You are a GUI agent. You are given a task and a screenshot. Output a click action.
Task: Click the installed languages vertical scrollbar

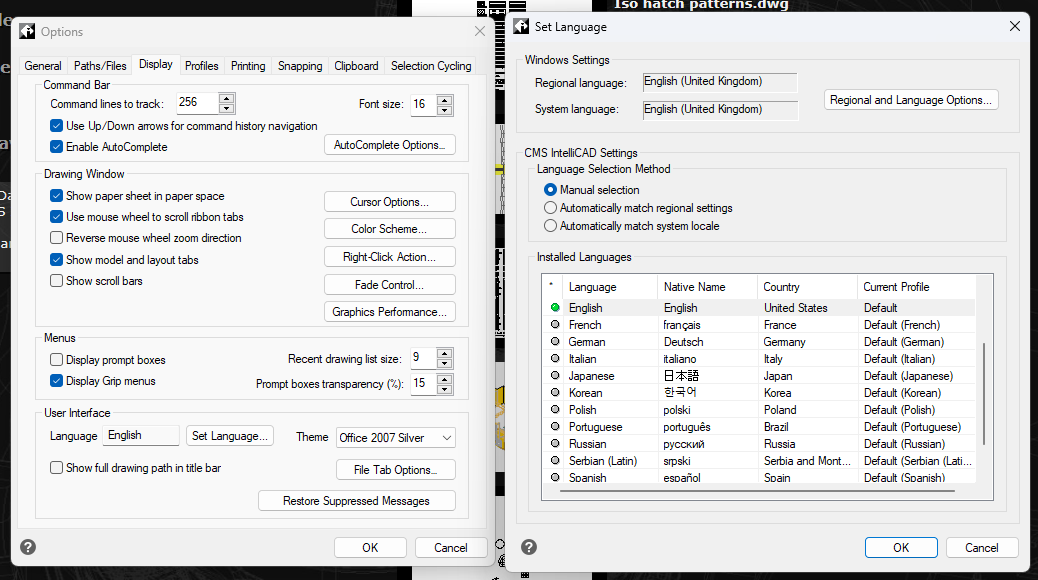pyautogui.click(x=984, y=394)
